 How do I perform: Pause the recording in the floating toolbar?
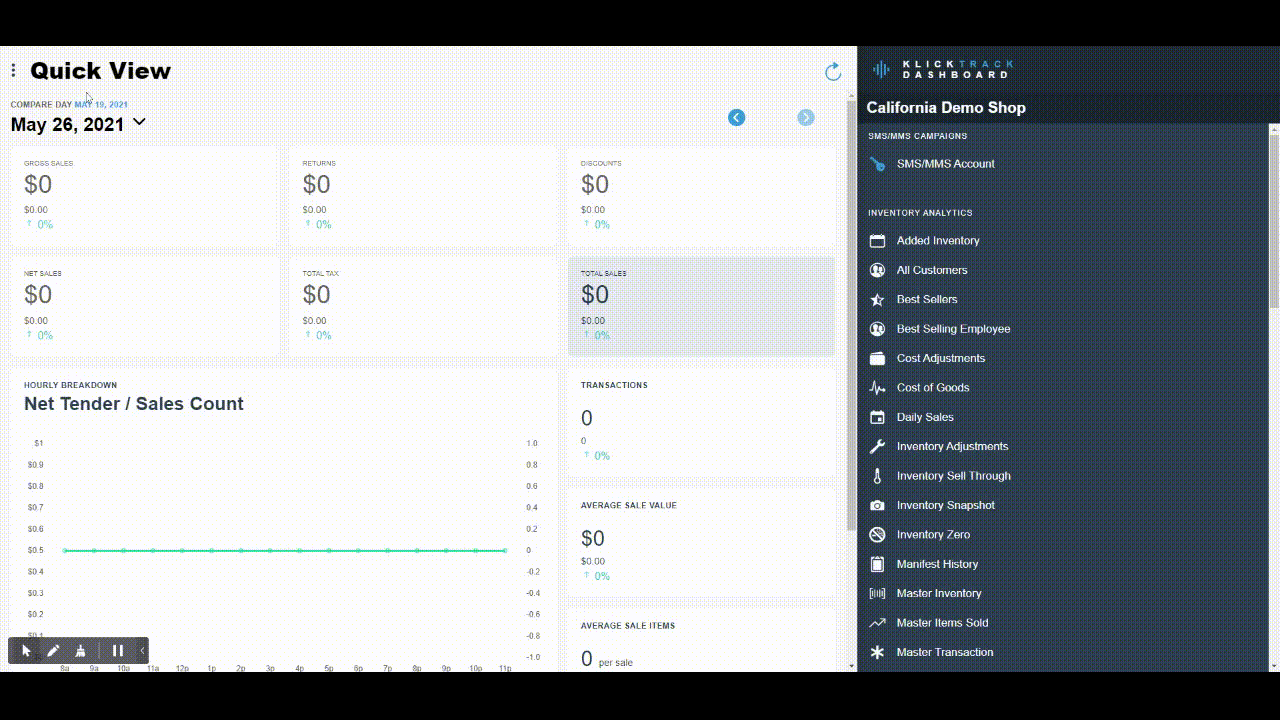click(x=118, y=651)
